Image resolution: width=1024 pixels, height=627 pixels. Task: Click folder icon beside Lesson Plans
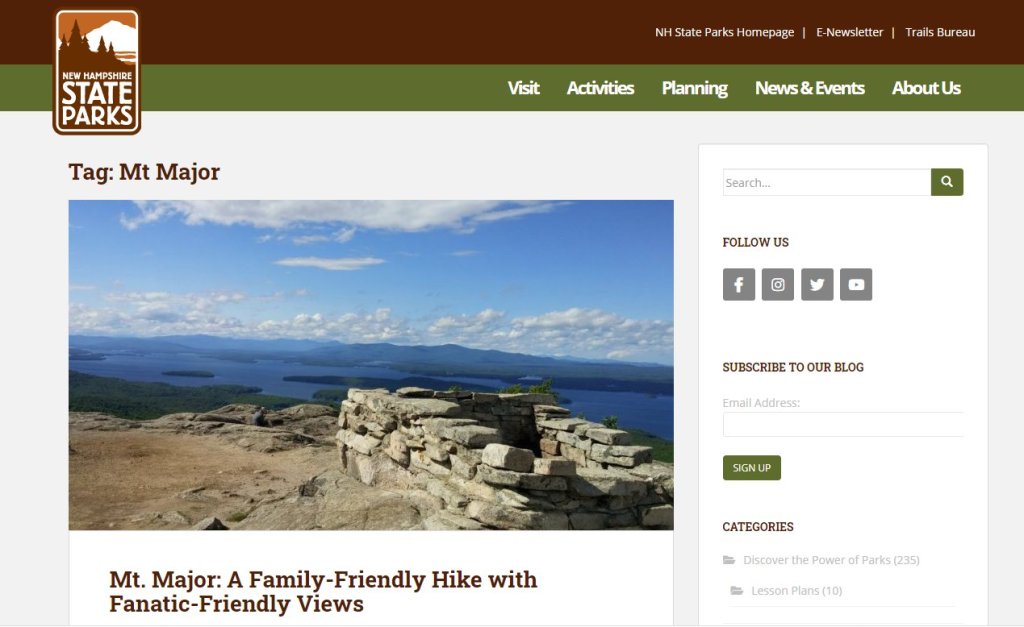click(x=737, y=590)
